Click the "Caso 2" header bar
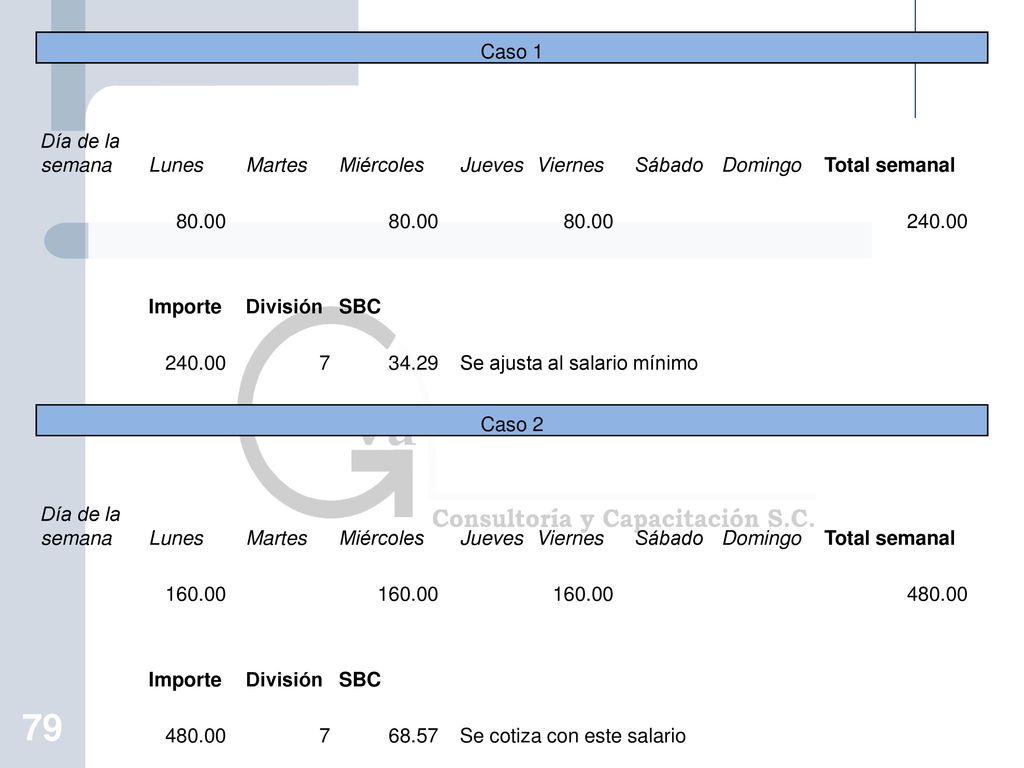 511,421
